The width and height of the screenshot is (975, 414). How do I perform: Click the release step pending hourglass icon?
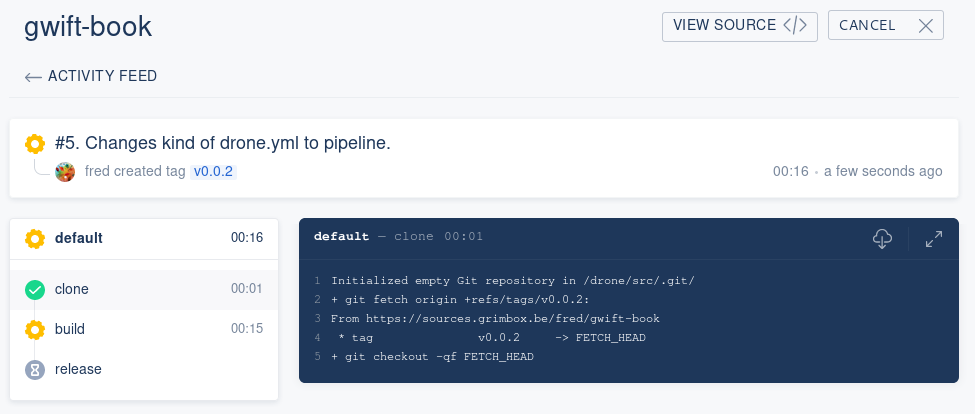pyautogui.click(x=35, y=369)
